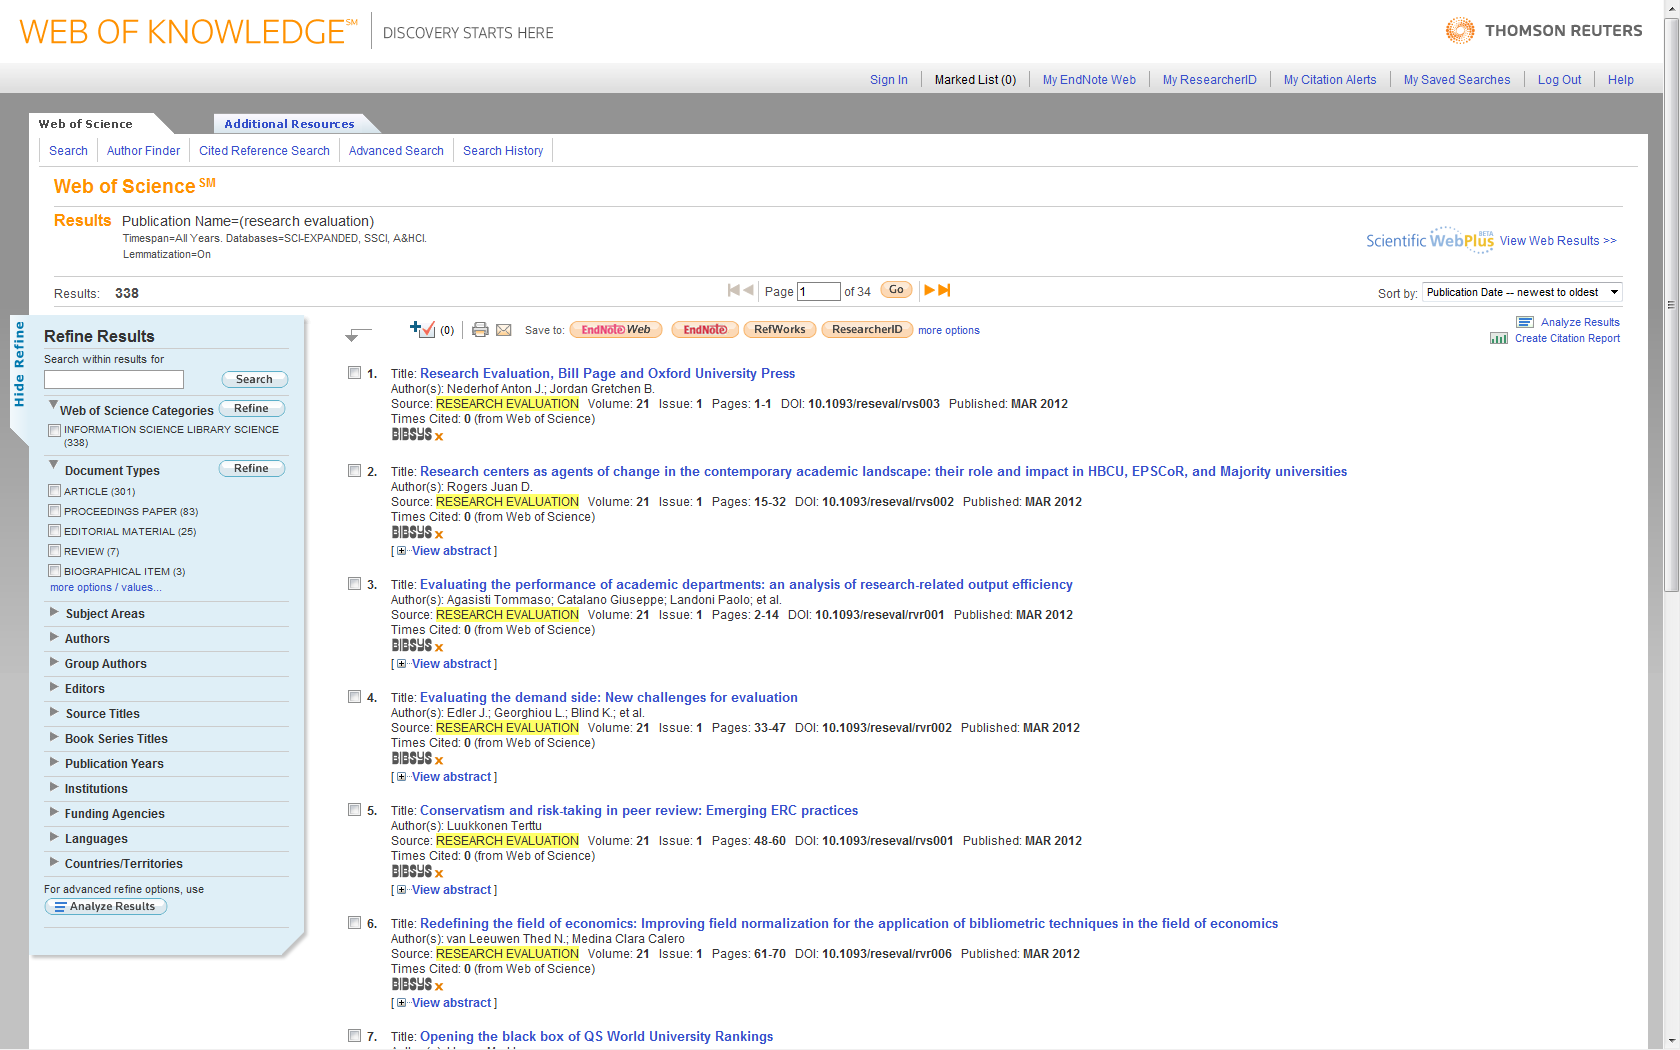The image size is (1680, 1050).
Task: Click the Thomson Reuters logo
Action: click(x=1543, y=31)
